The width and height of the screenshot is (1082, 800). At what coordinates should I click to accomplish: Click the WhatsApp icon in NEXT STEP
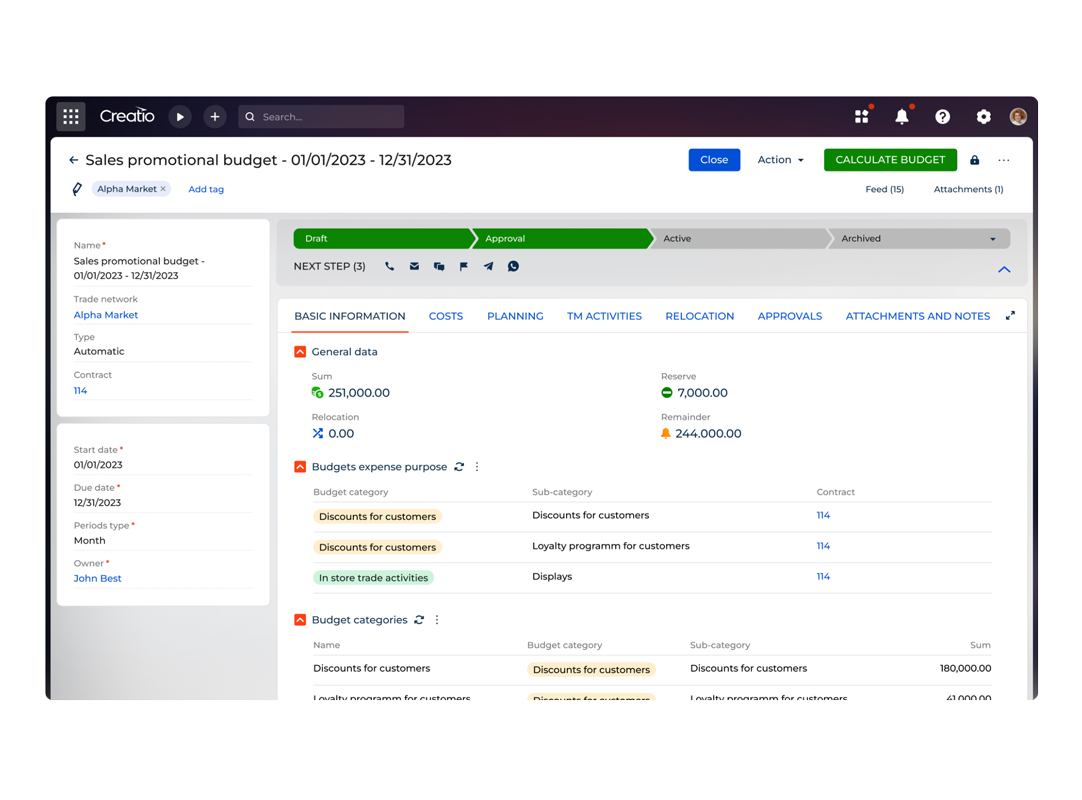(513, 266)
